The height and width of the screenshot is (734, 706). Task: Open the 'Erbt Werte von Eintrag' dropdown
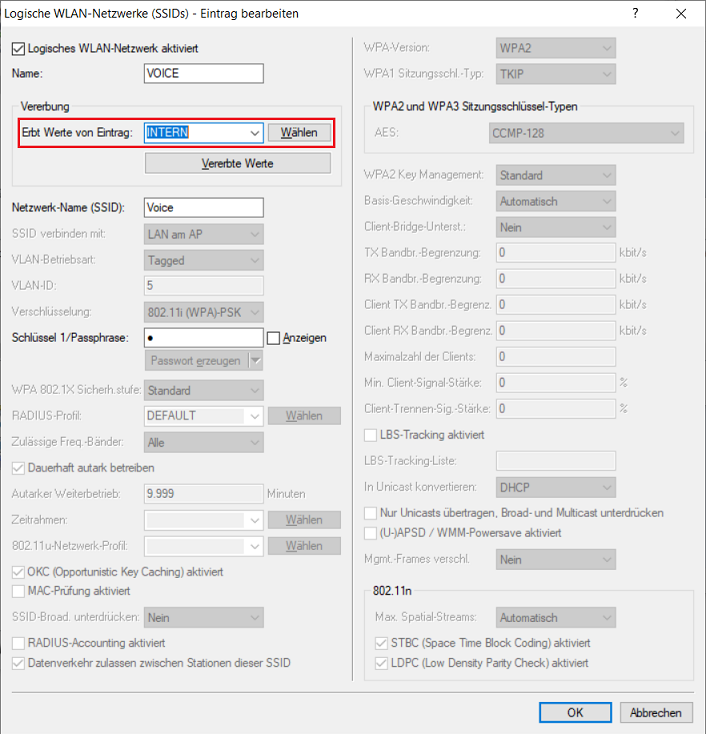(x=254, y=132)
